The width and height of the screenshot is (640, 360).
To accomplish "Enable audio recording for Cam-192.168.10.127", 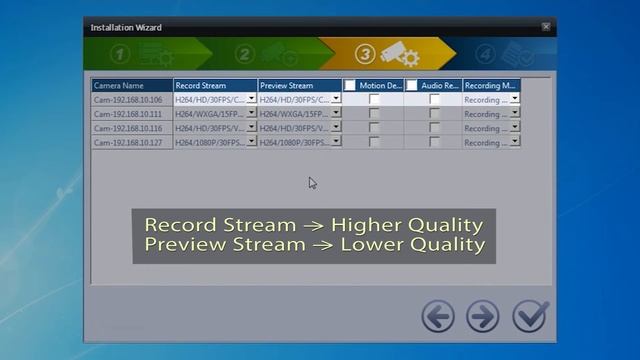I will click(434, 142).
